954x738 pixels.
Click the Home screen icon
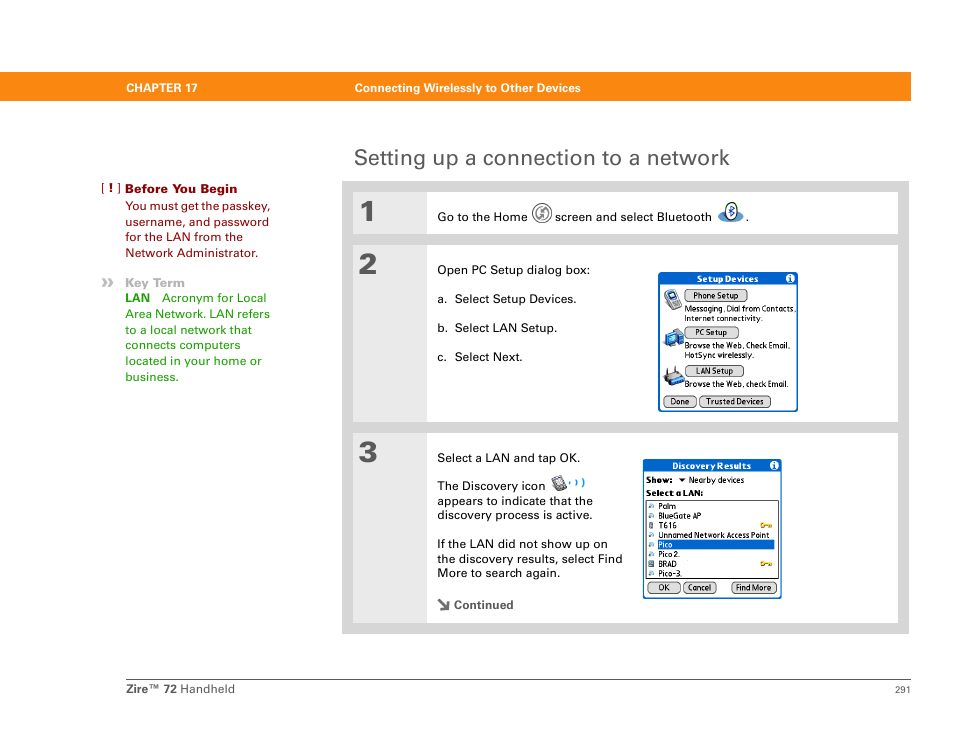click(x=541, y=213)
